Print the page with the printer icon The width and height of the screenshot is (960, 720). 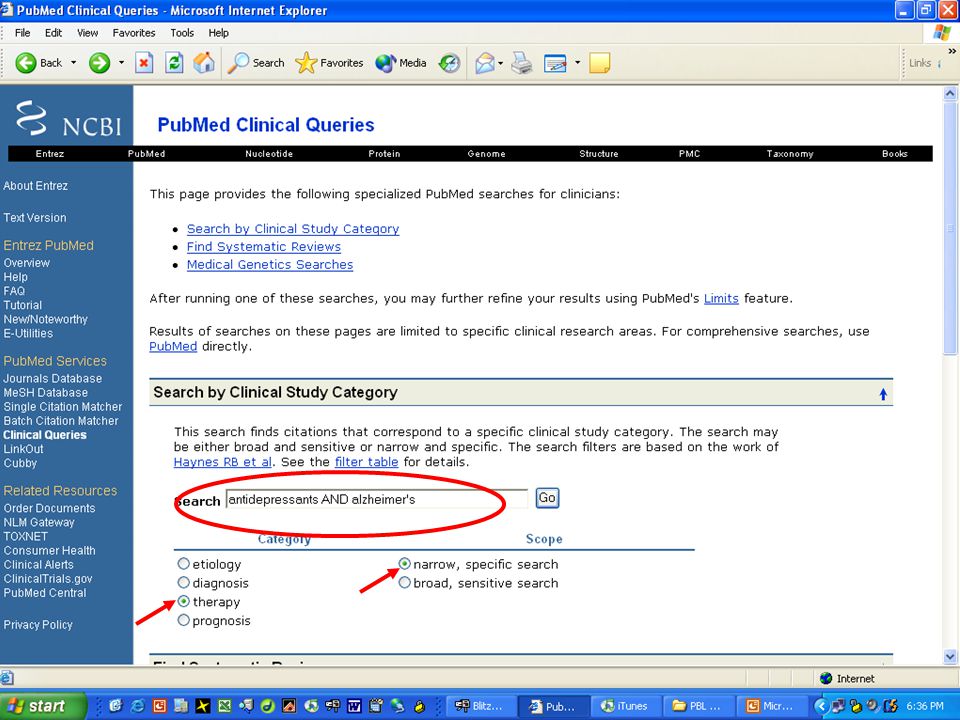tap(522, 62)
